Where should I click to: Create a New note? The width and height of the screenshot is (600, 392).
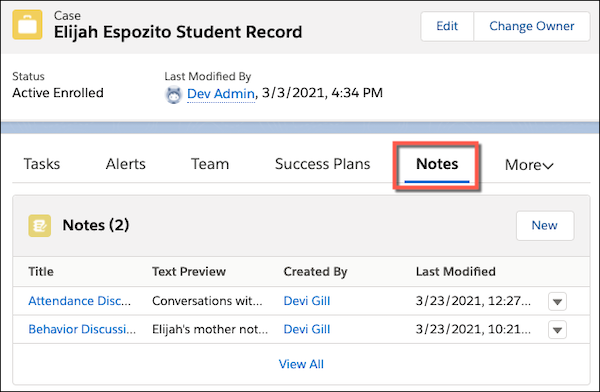(x=545, y=225)
